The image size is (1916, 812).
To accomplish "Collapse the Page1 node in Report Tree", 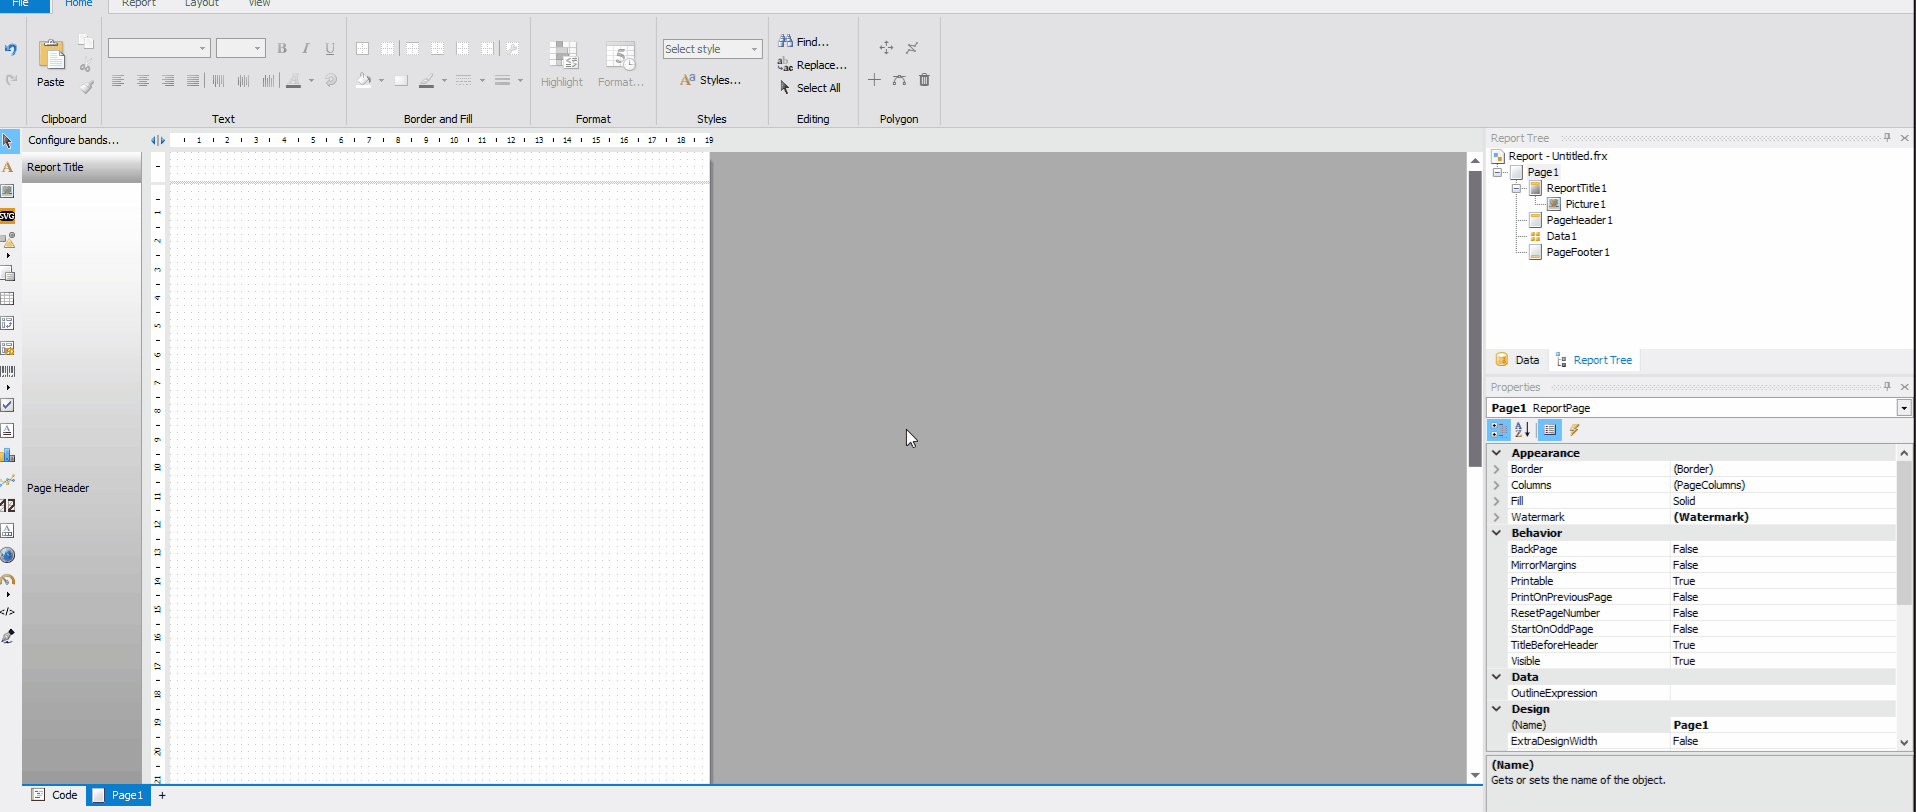I will (1498, 172).
